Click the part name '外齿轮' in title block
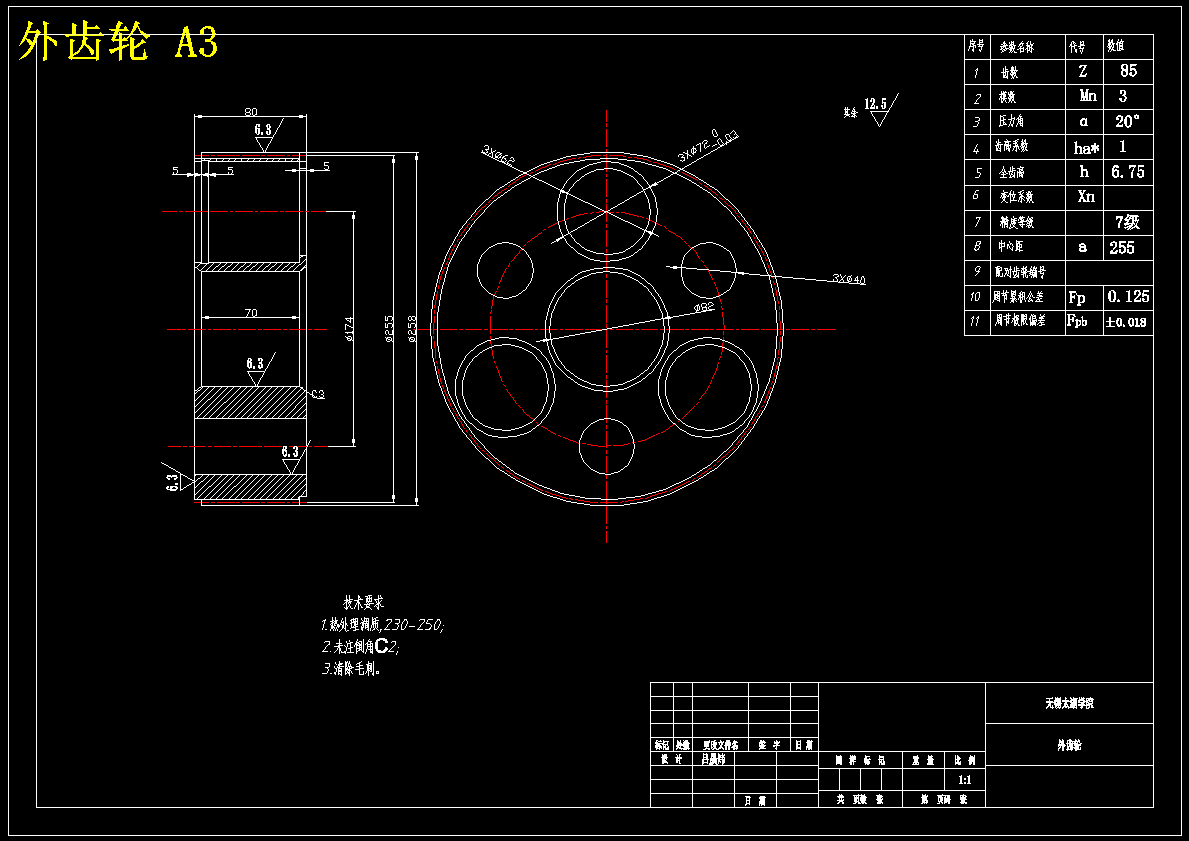The image size is (1189, 841). coord(1069,745)
